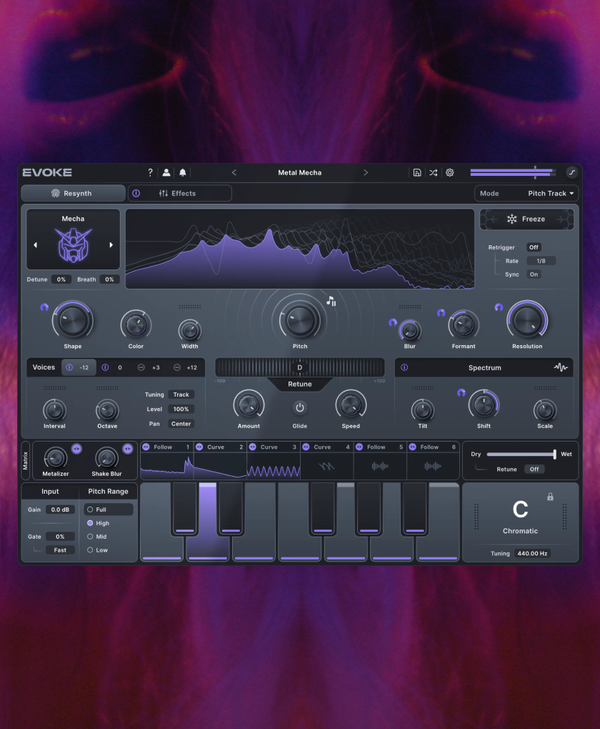
Task: Click the Spectrum waveform icon
Action: pyautogui.click(x=561, y=368)
